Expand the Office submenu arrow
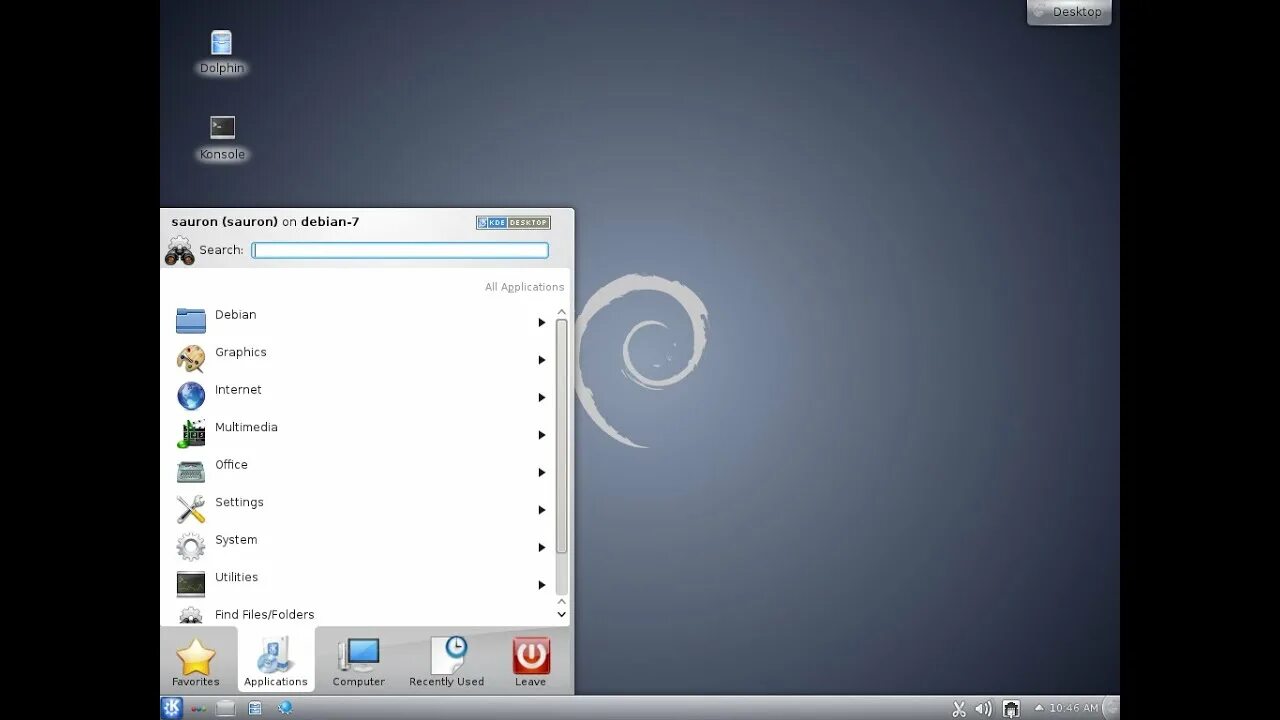The image size is (1280, 720). [x=542, y=472]
